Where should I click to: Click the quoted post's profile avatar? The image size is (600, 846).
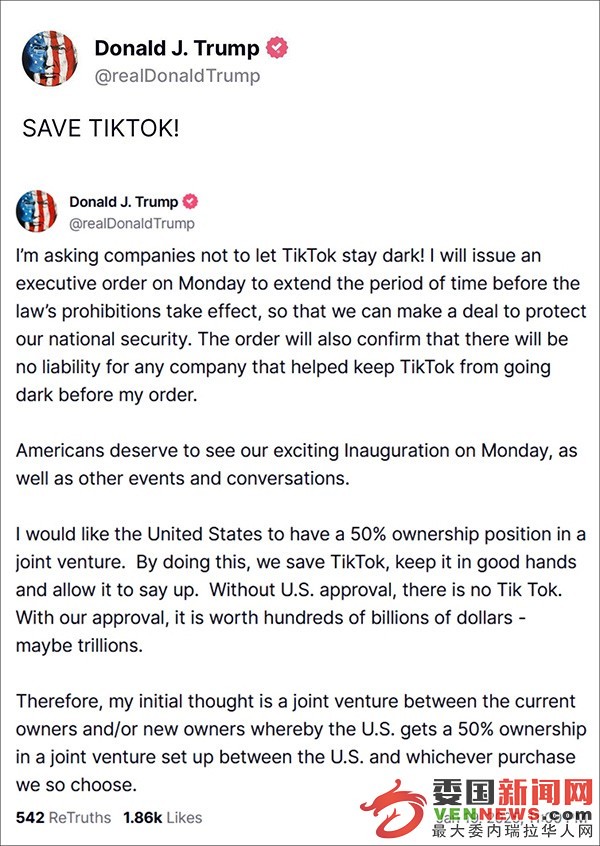click(x=36, y=211)
